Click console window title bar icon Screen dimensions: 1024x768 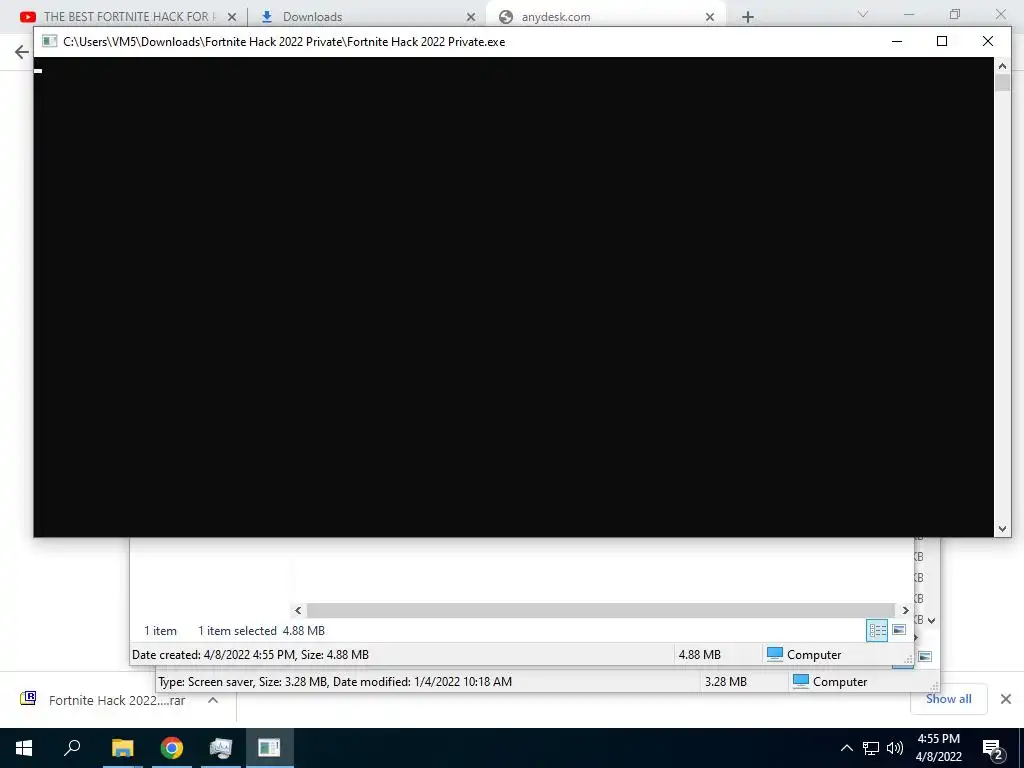[x=49, y=41]
